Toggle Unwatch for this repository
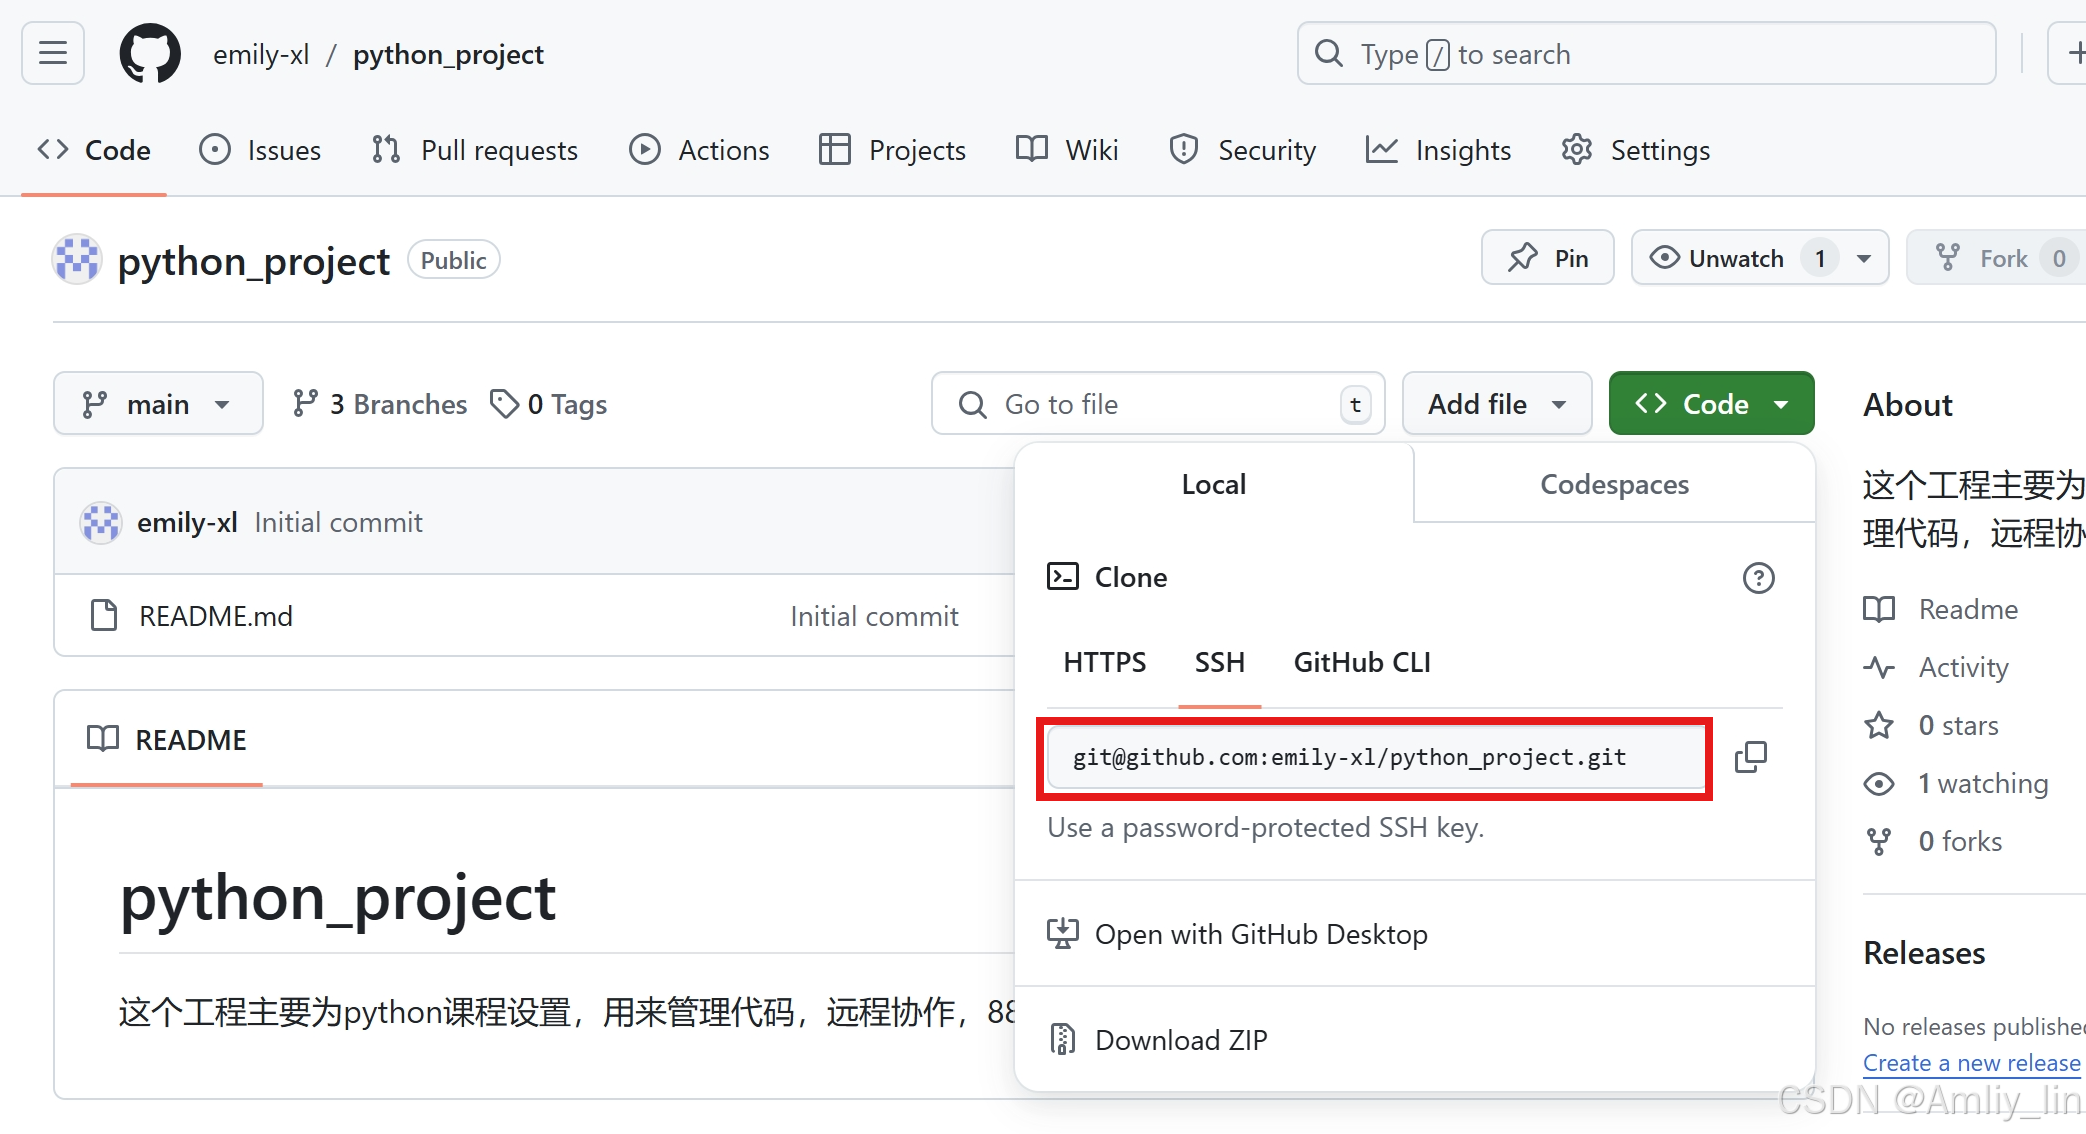 pyautogui.click(x=1718, y=258)
